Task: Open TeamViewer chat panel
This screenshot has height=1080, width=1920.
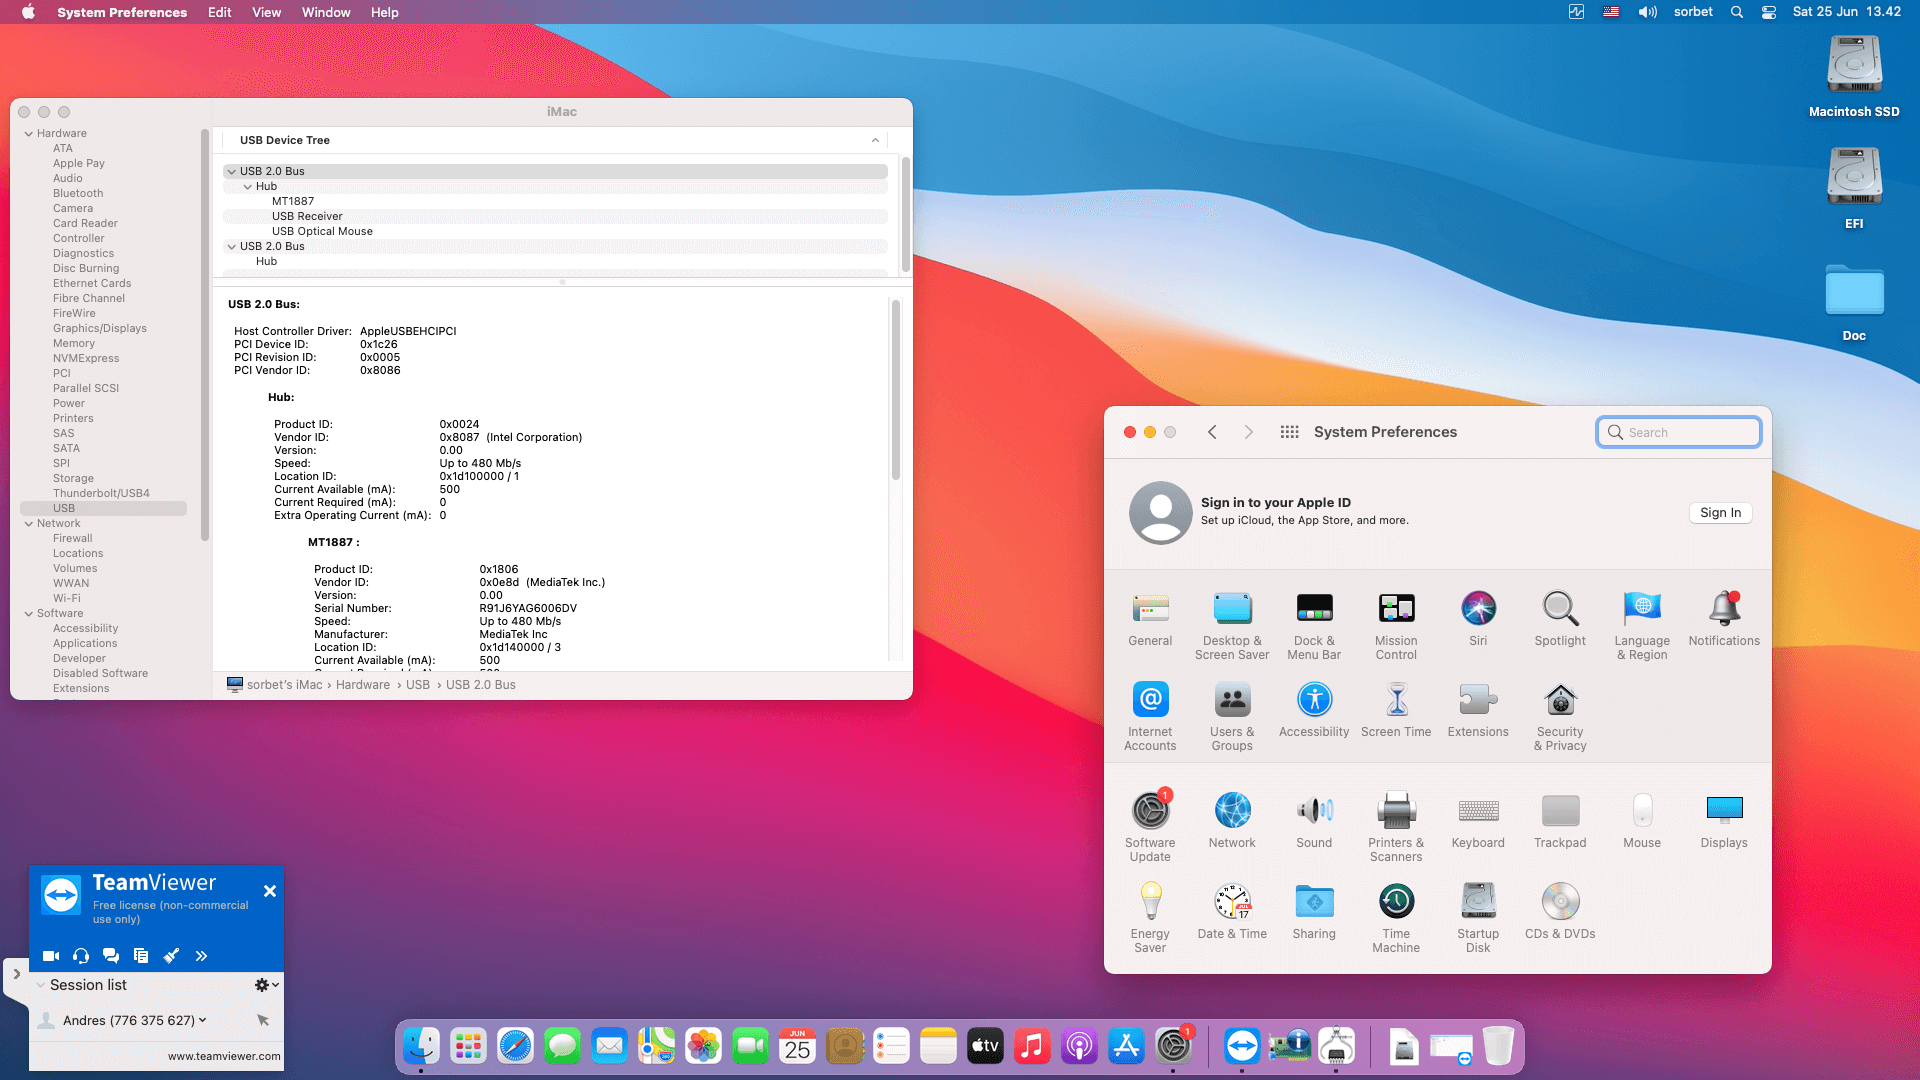Action: [x=111, y=956]
